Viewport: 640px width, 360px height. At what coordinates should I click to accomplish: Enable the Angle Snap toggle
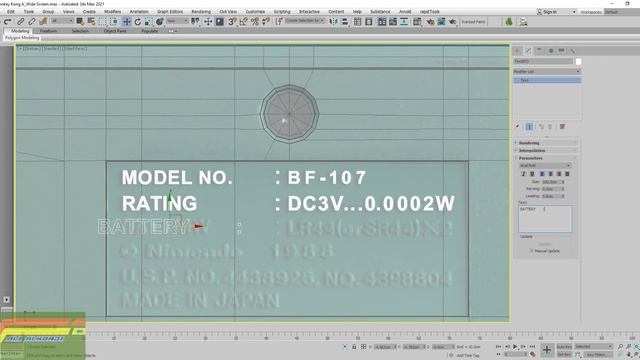pyautogui.click(x=244, y=21)
